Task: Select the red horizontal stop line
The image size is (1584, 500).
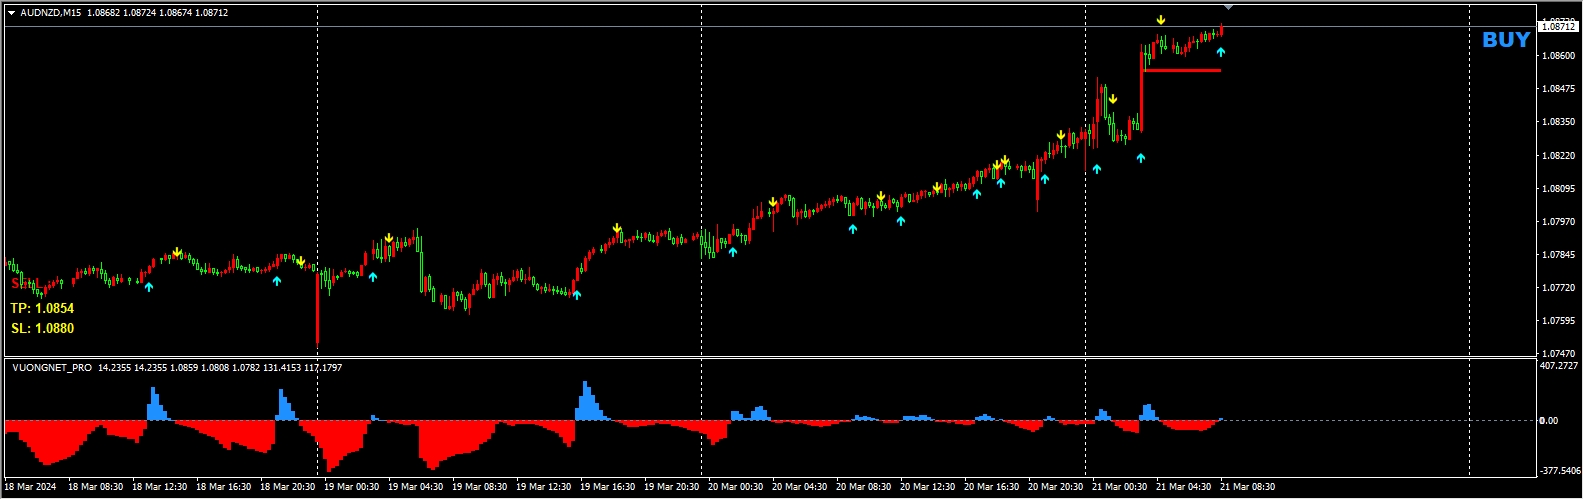Action: pyautogui.click(x=1180, y=70)
